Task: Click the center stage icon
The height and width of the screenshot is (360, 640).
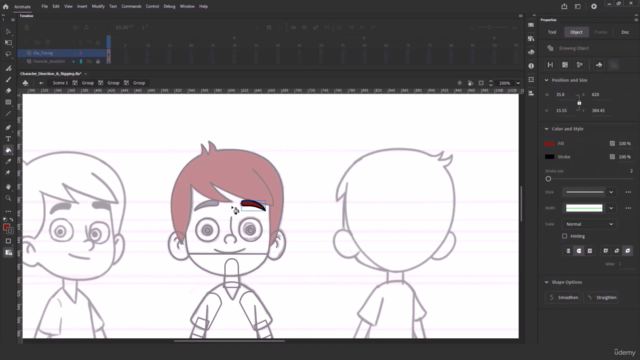Action: click(460, 83)
